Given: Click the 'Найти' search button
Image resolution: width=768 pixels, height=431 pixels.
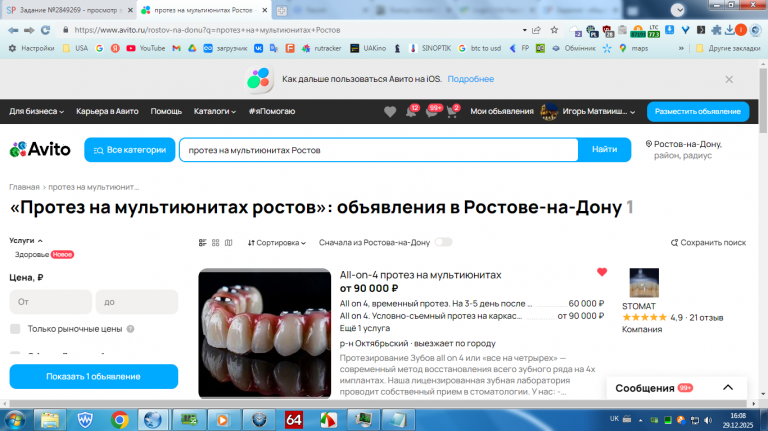Looking at the screenshot, I should [604, 150].
